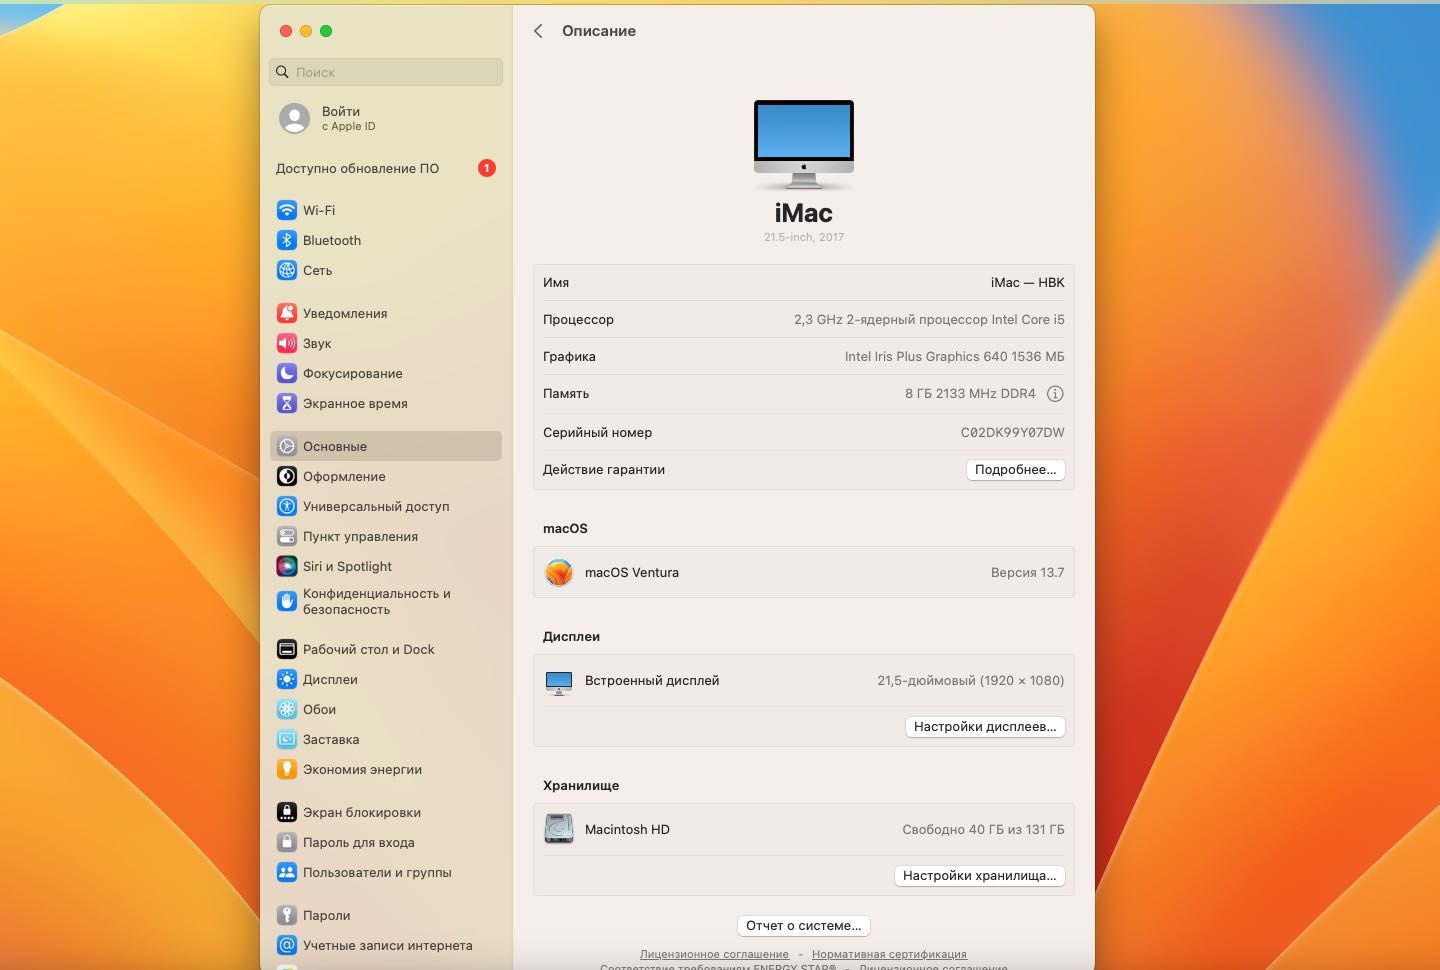Click the macOS Ventura logo icon

pyautogui.click(x=559, y=572)
